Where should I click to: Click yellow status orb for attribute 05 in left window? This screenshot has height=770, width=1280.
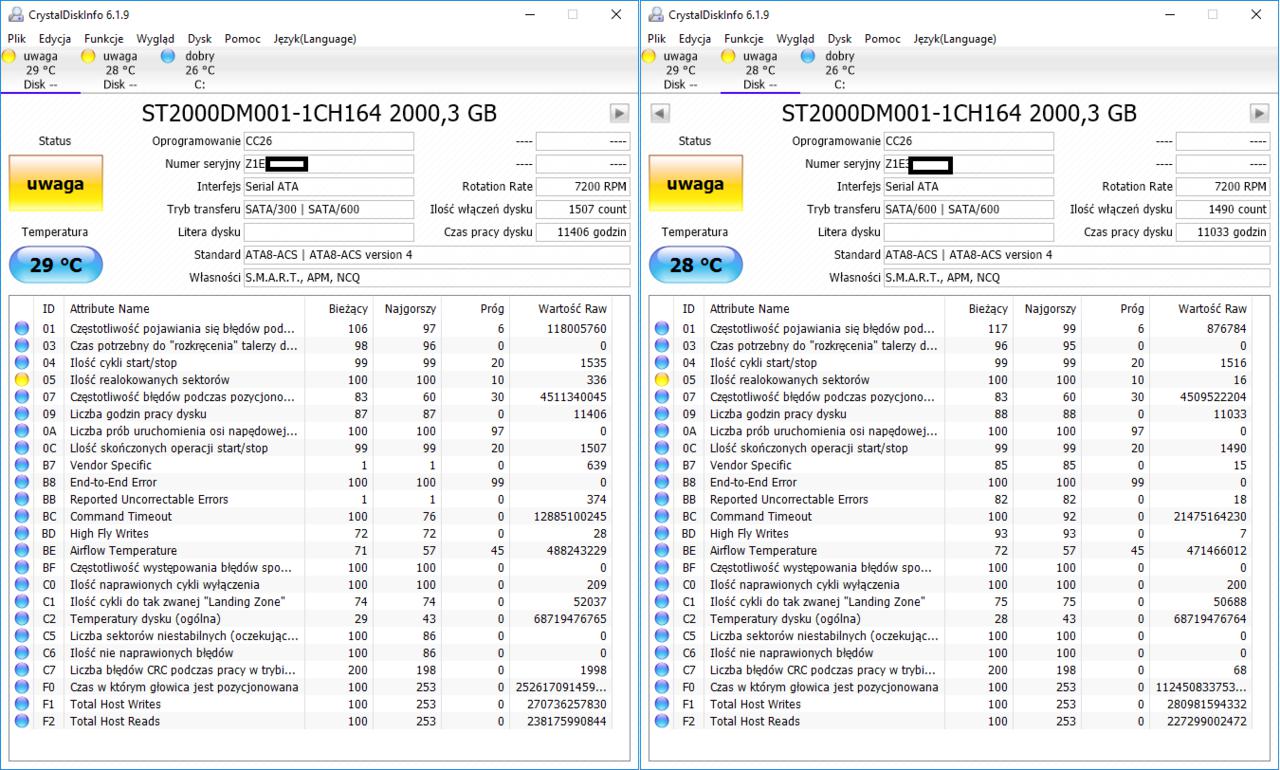pyautogui.click(x=21, y=380)
